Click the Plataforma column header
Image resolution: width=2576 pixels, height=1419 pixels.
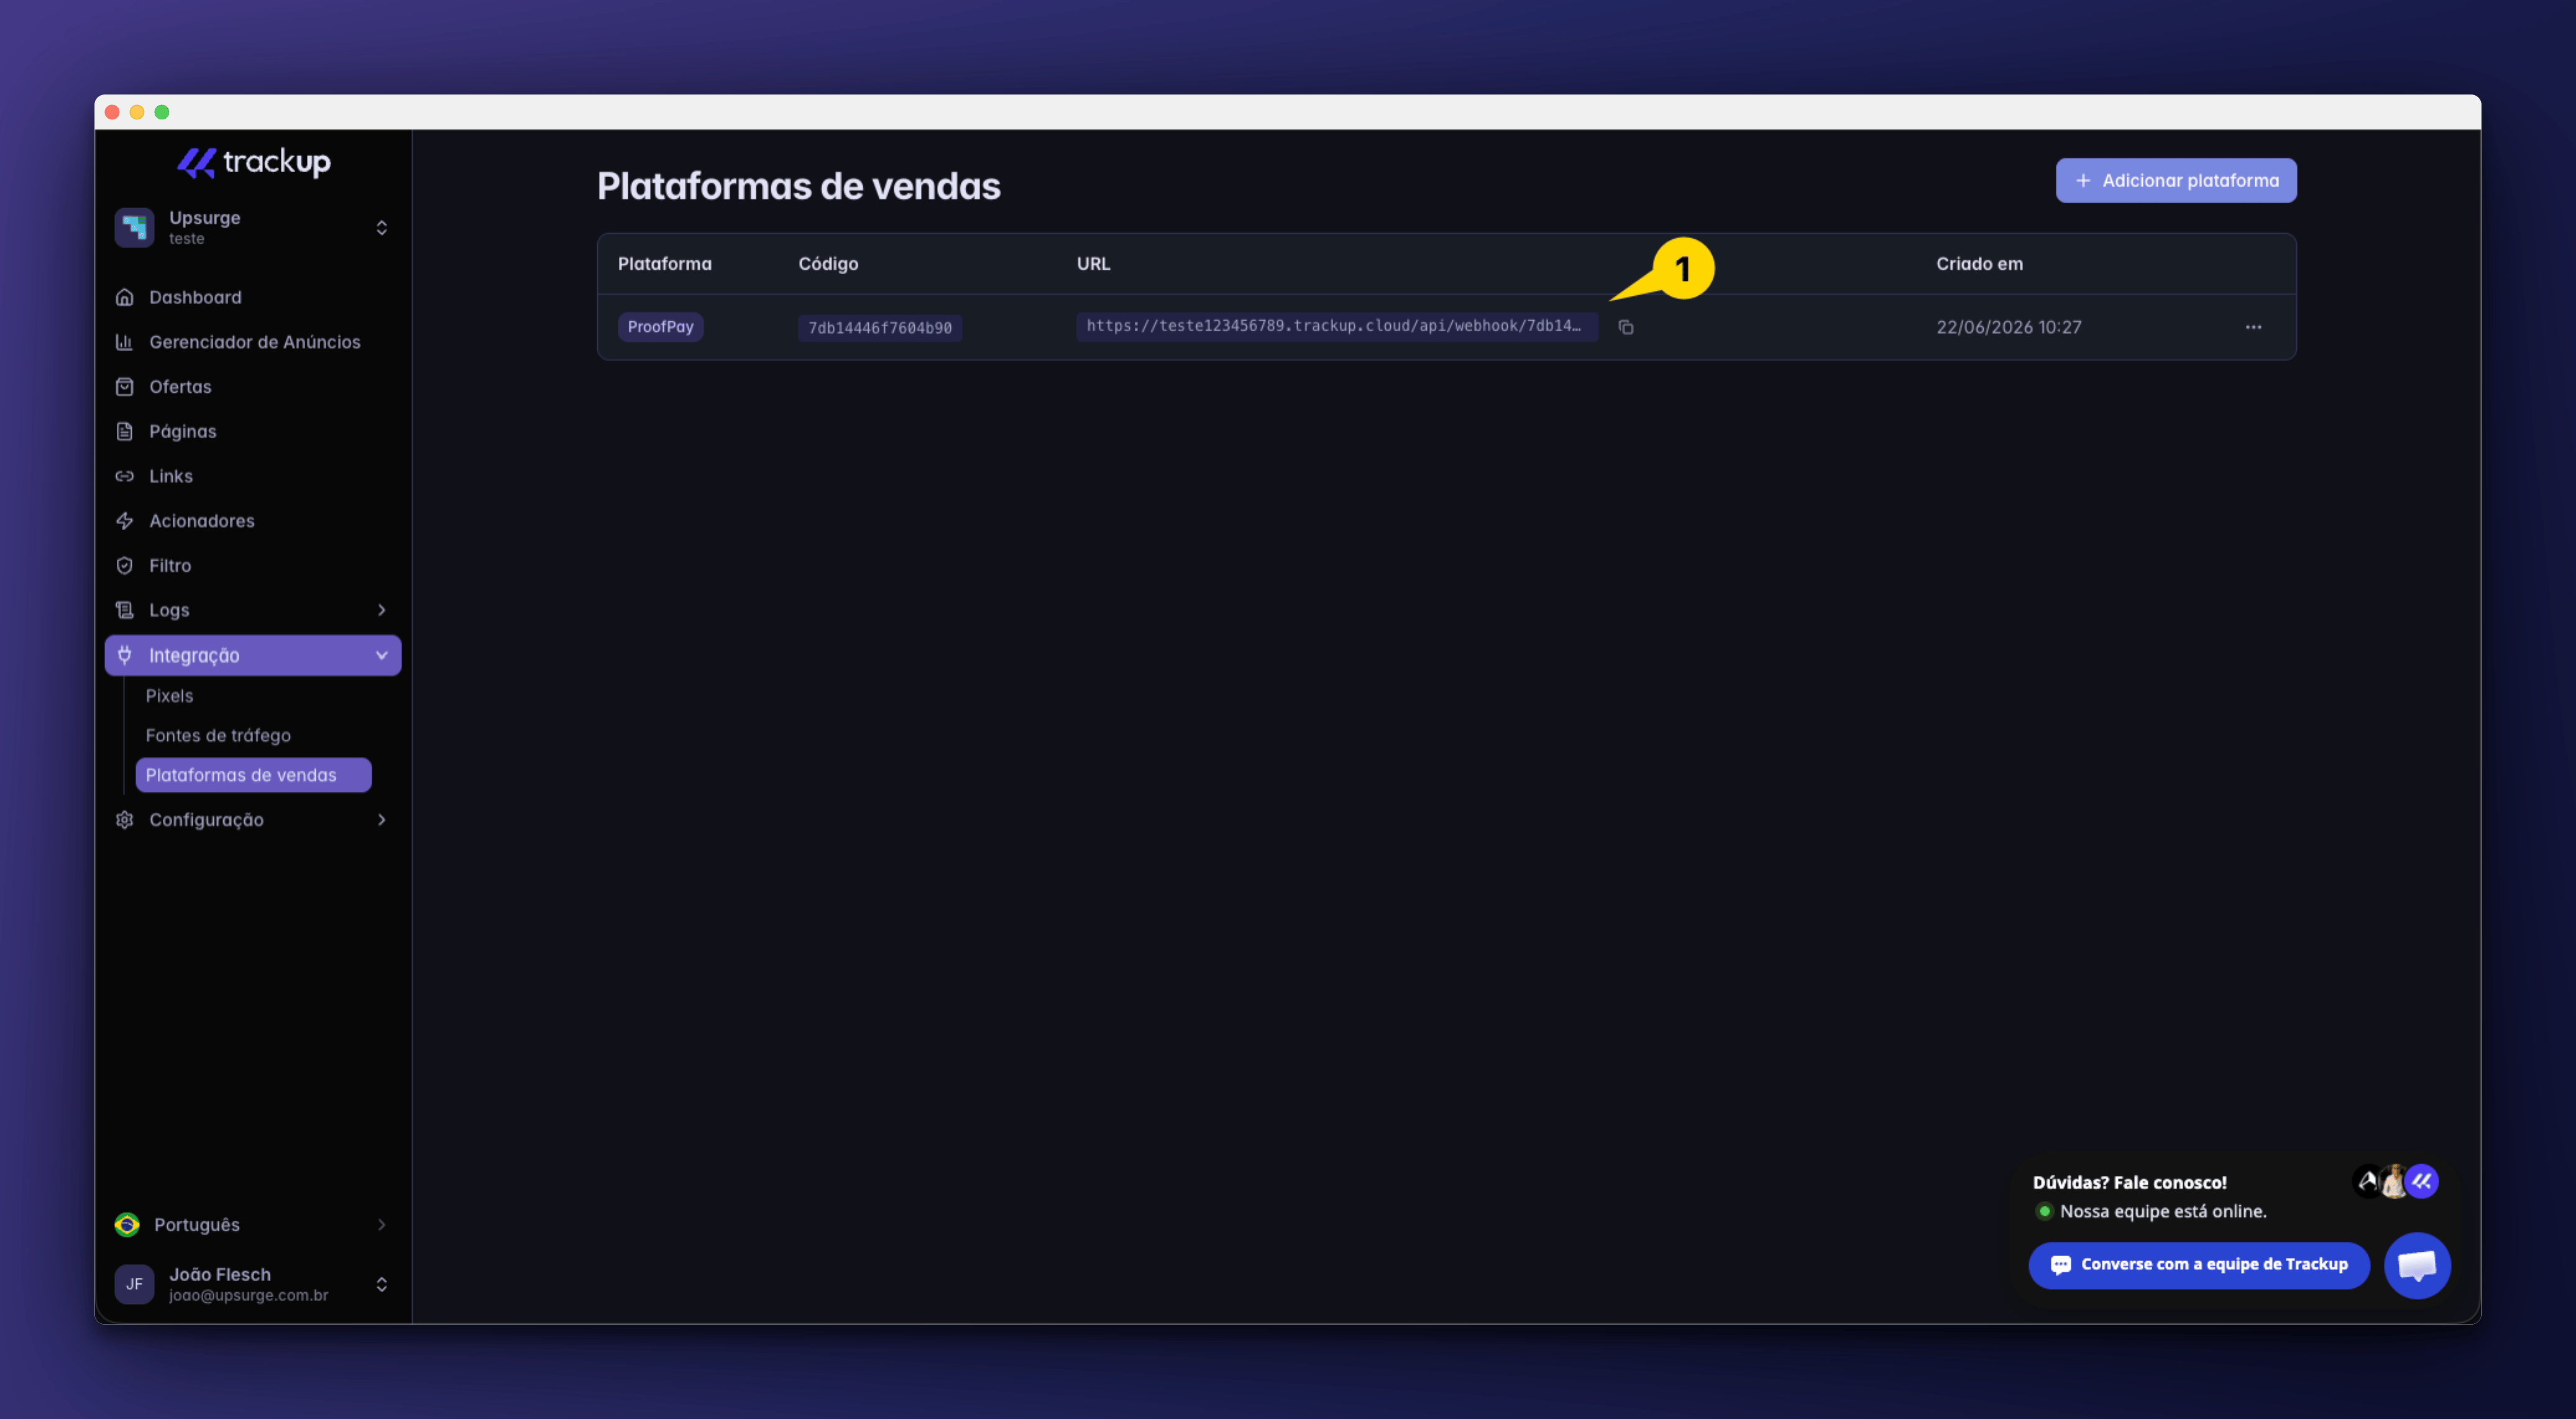tap(665, 264)
